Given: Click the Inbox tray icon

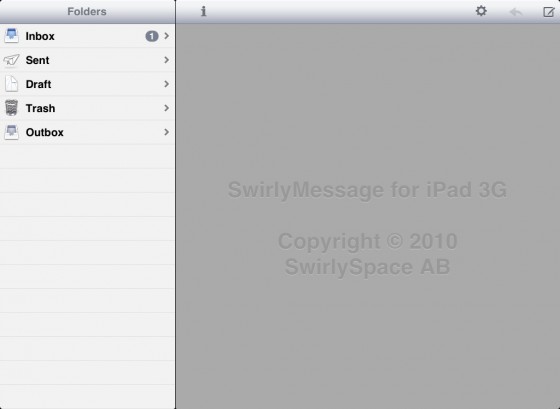Looking at the screenshot, I should coord(11,36).
